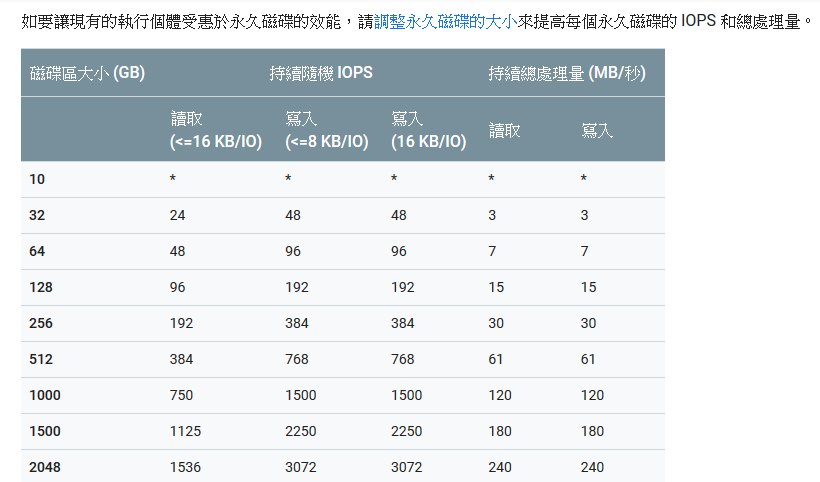Click write 16 KB value 1500 in row 1000

406,395
